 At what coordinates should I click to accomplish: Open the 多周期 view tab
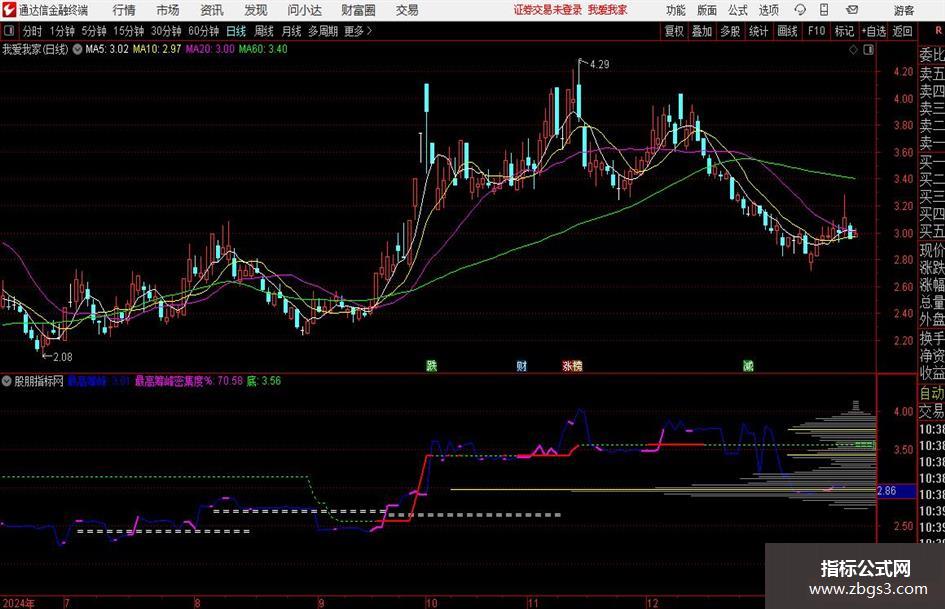(323, 31)
